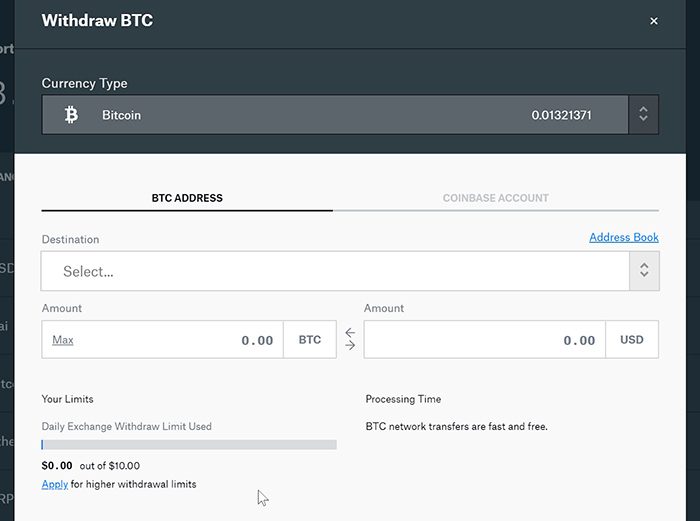Click the USD unit label
This screenshot has height=521, width=700.
coord(632,340)
